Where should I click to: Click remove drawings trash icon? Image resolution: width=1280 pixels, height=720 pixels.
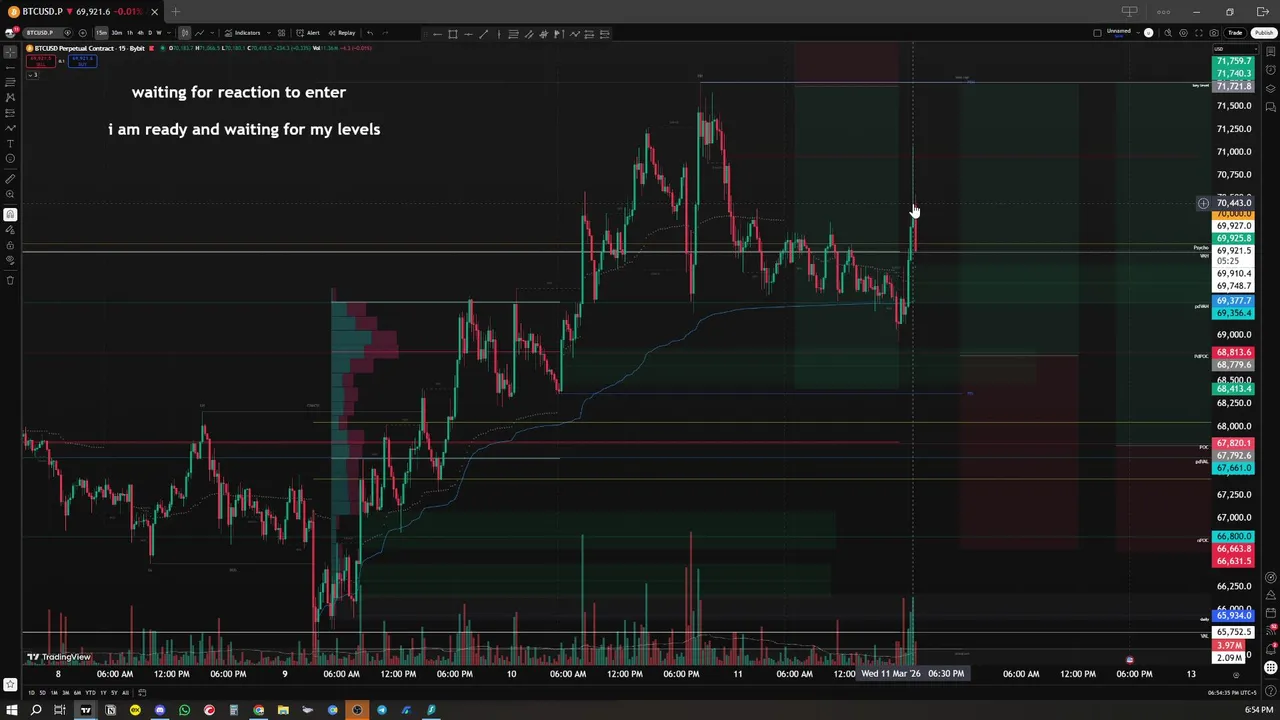(10, 280)
